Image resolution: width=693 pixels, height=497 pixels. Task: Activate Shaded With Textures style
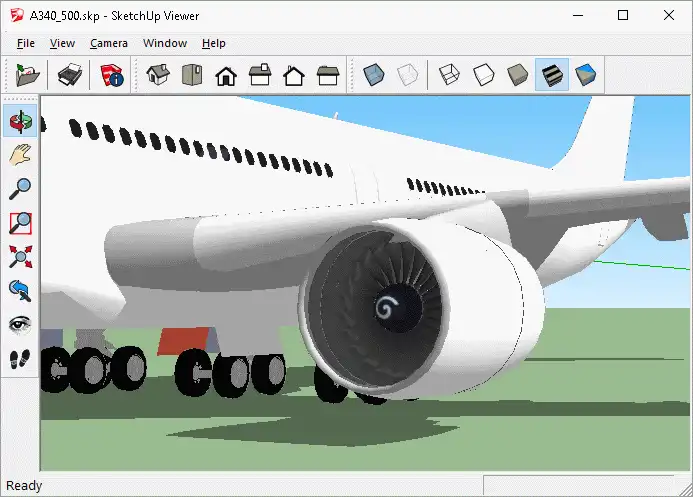552,75
